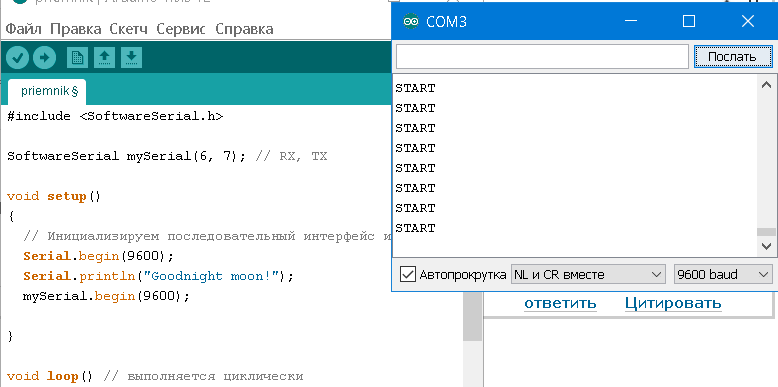The image size is (778, 387).
Task: Maximize the COM3 serial monitor window
Action: 689,21
